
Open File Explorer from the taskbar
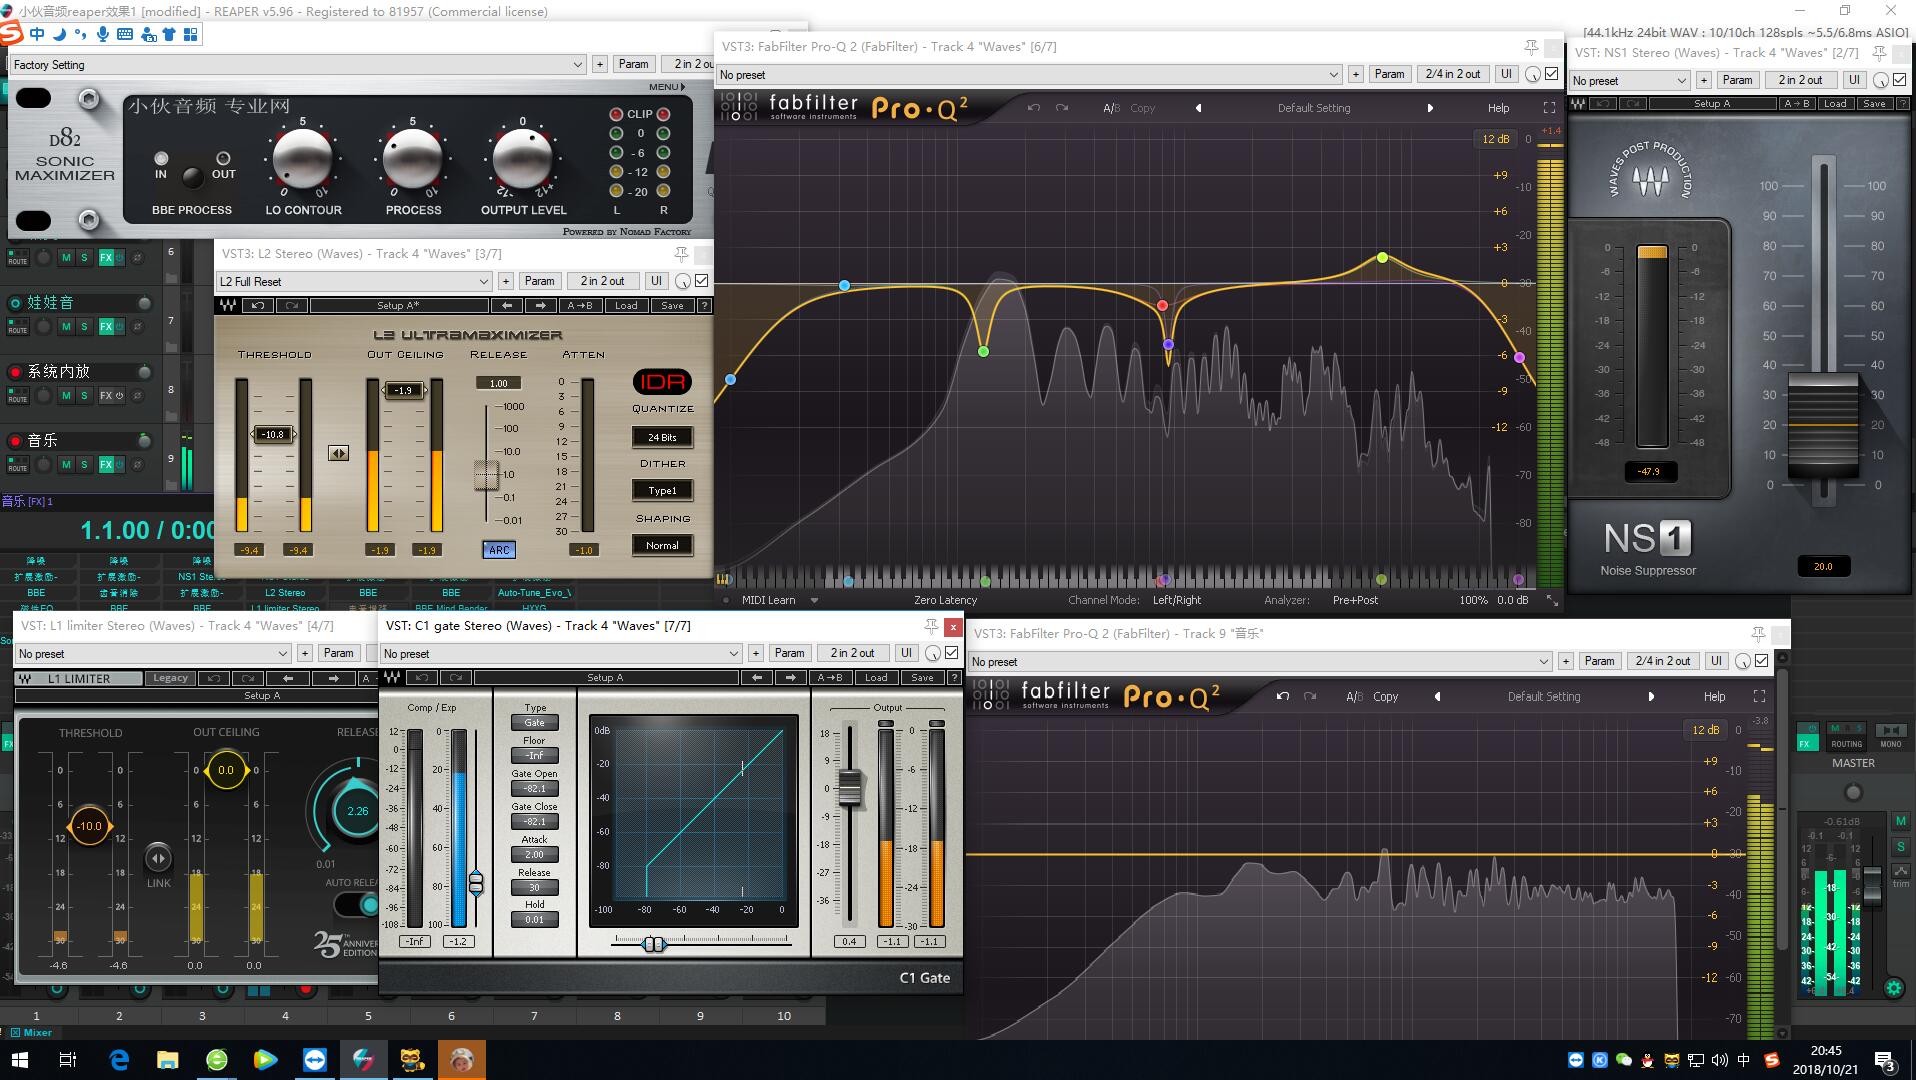tap(167, 1060)
